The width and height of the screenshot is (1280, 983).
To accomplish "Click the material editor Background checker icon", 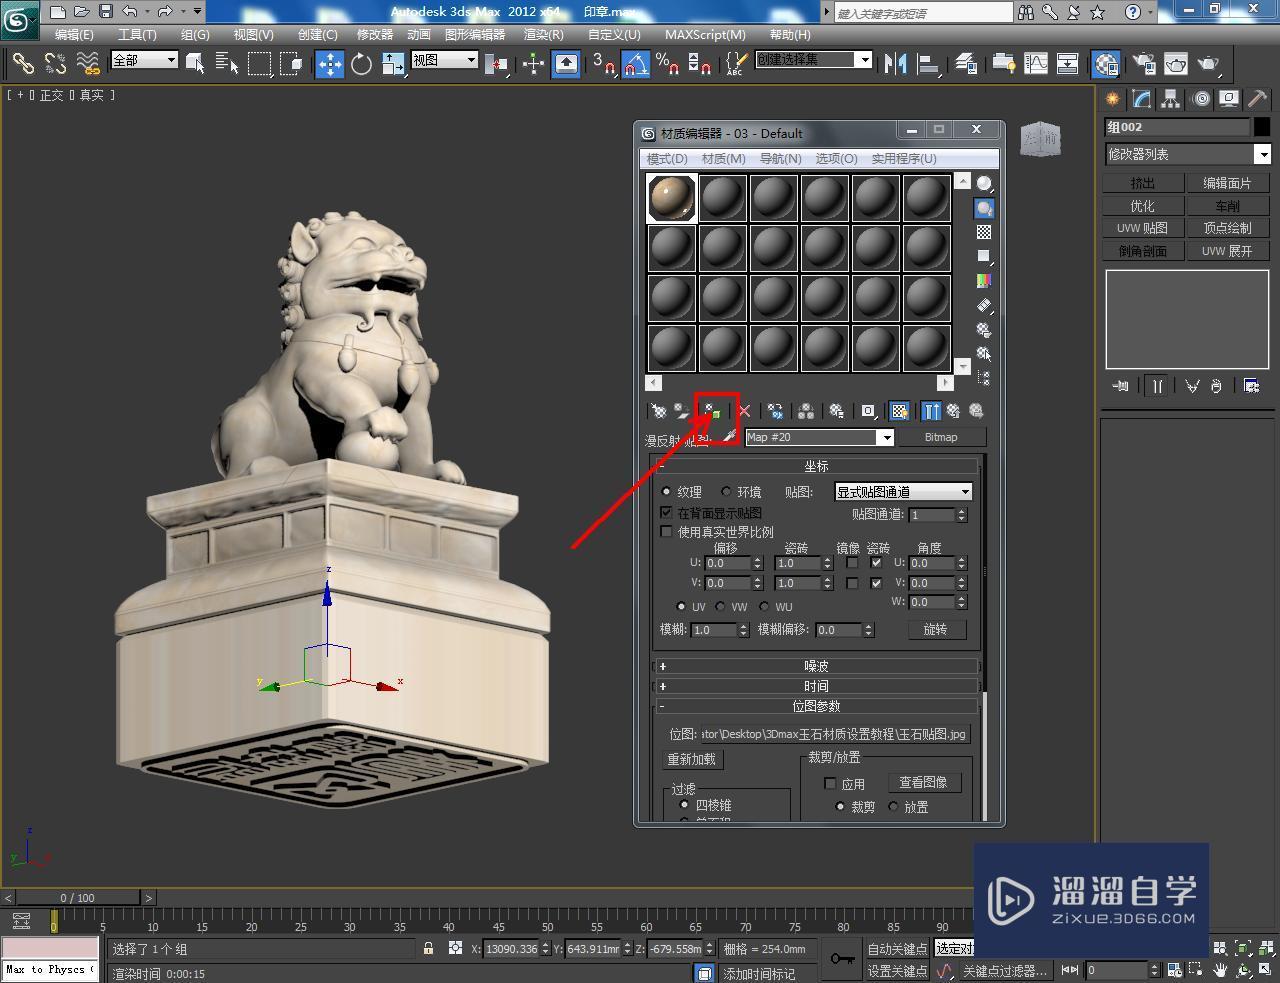I will [x=984, y=232].
